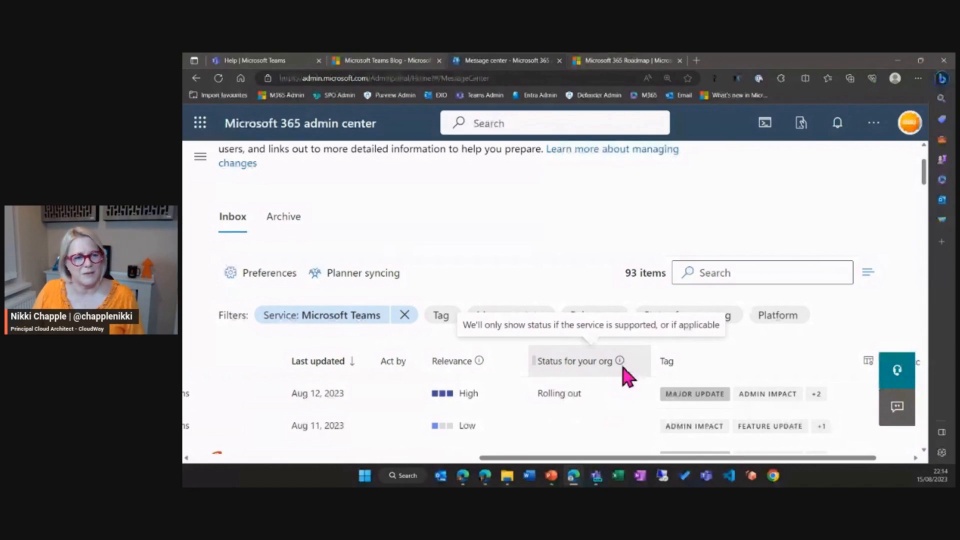Select the Tag column header

pyautogui.click(x=666, y=361)
